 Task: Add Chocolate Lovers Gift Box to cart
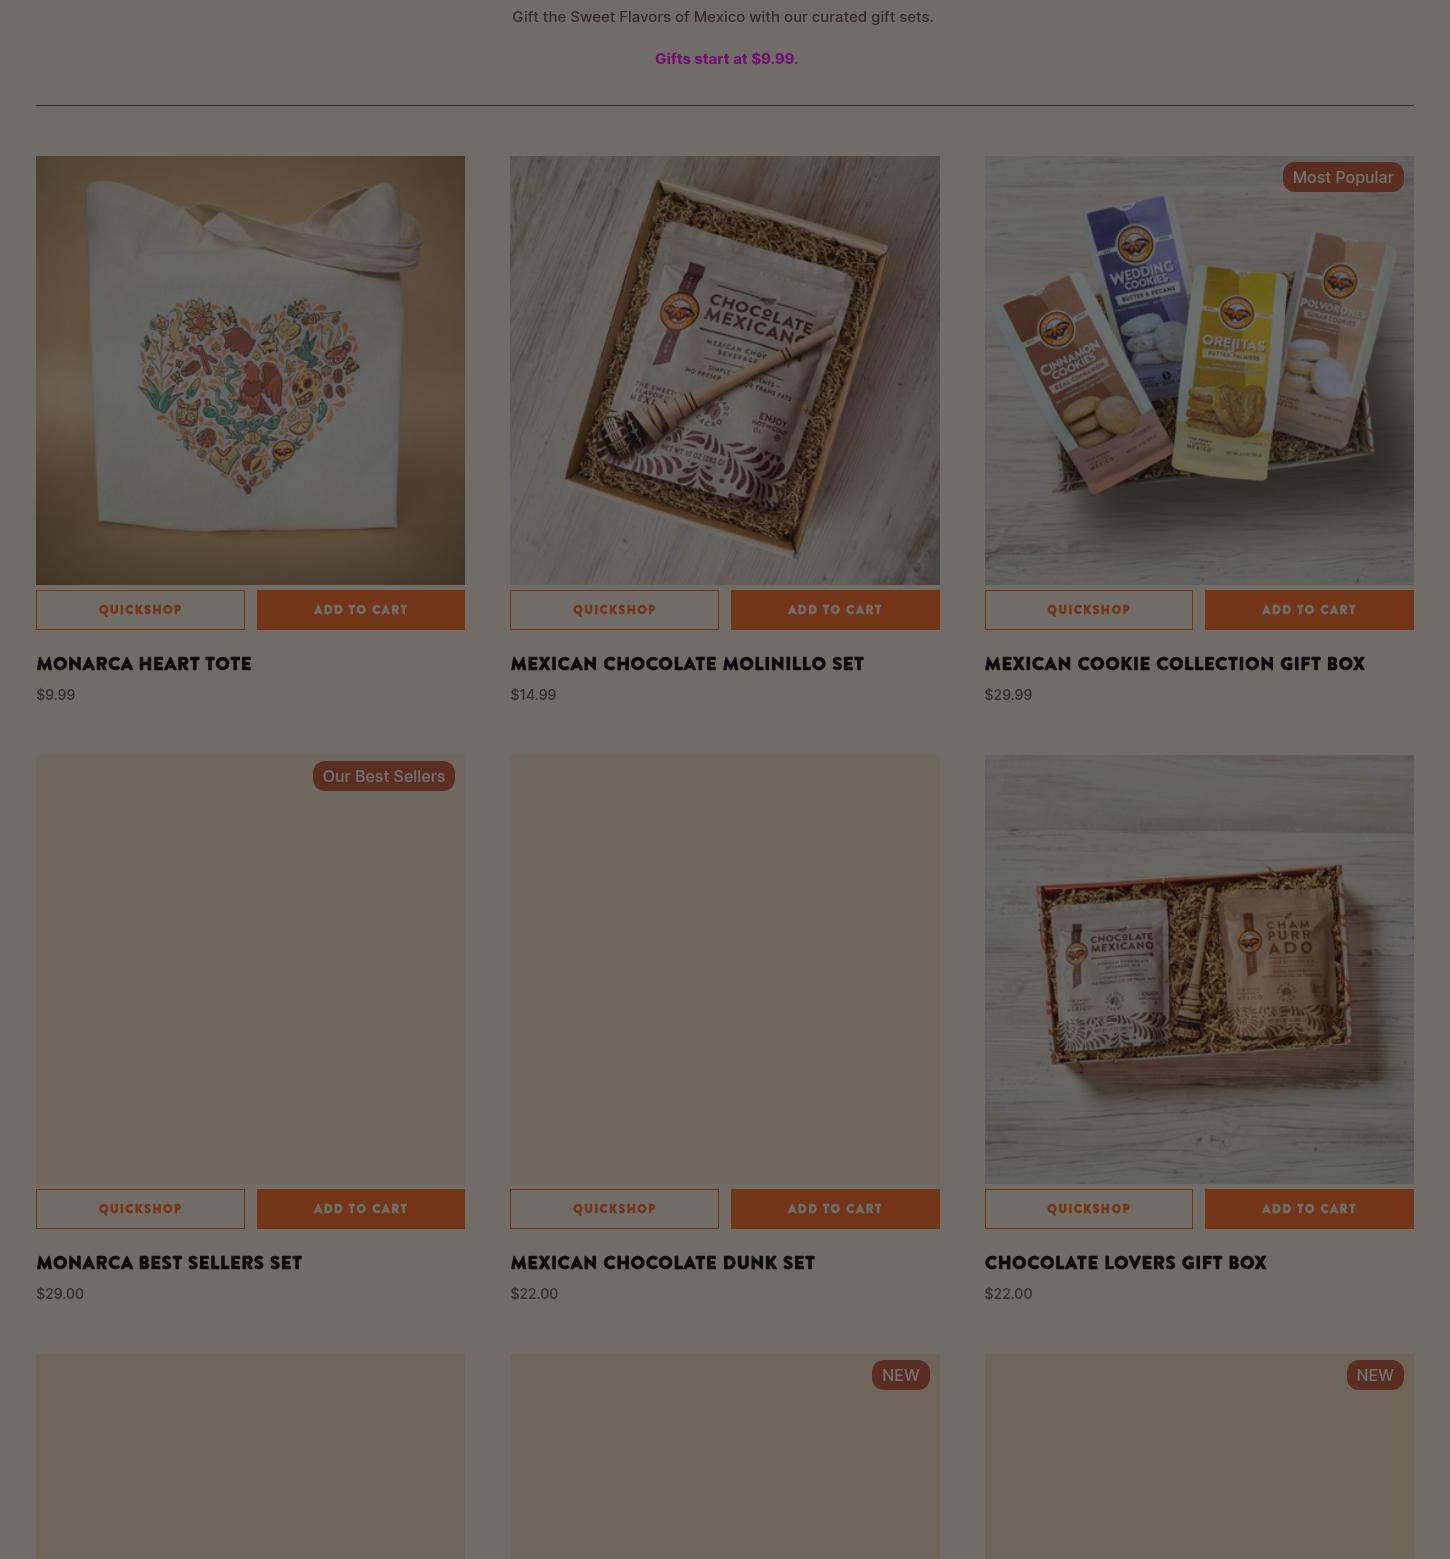point(1309,1209)
